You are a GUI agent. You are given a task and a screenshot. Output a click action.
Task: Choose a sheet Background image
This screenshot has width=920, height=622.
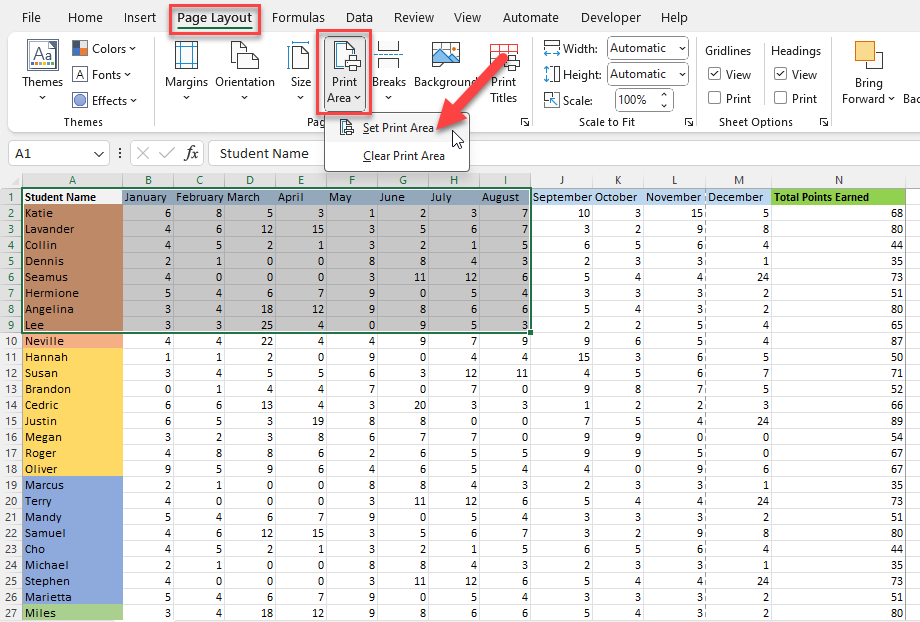[x=446, y=65]
